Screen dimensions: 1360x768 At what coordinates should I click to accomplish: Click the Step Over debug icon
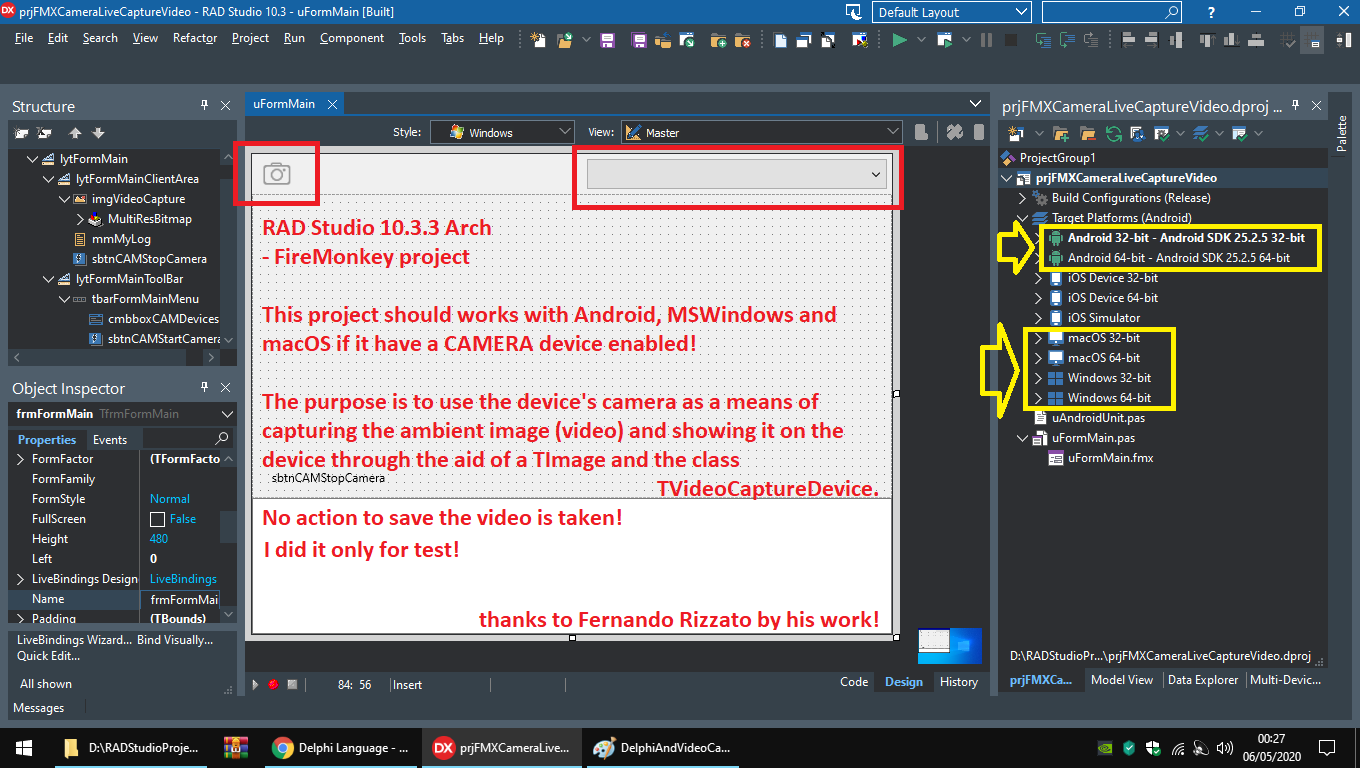click(x=1067, y=41)
